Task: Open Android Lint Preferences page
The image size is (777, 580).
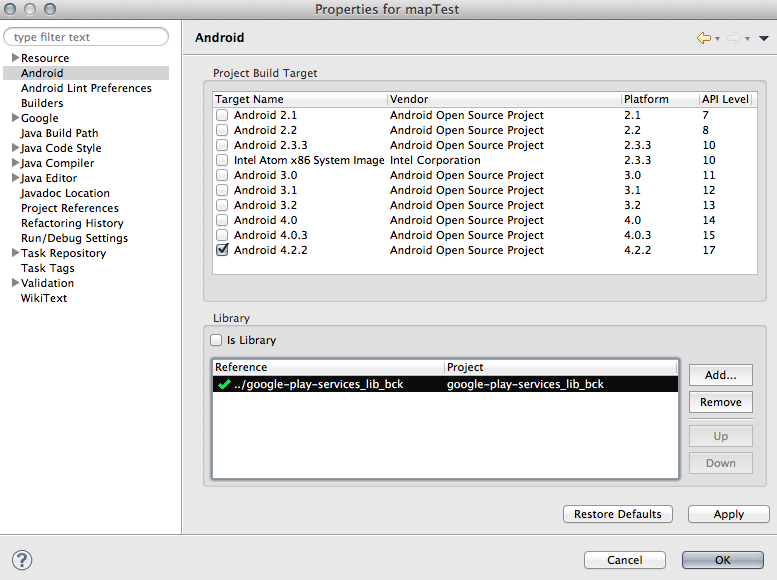Action: tap(86, 88)
